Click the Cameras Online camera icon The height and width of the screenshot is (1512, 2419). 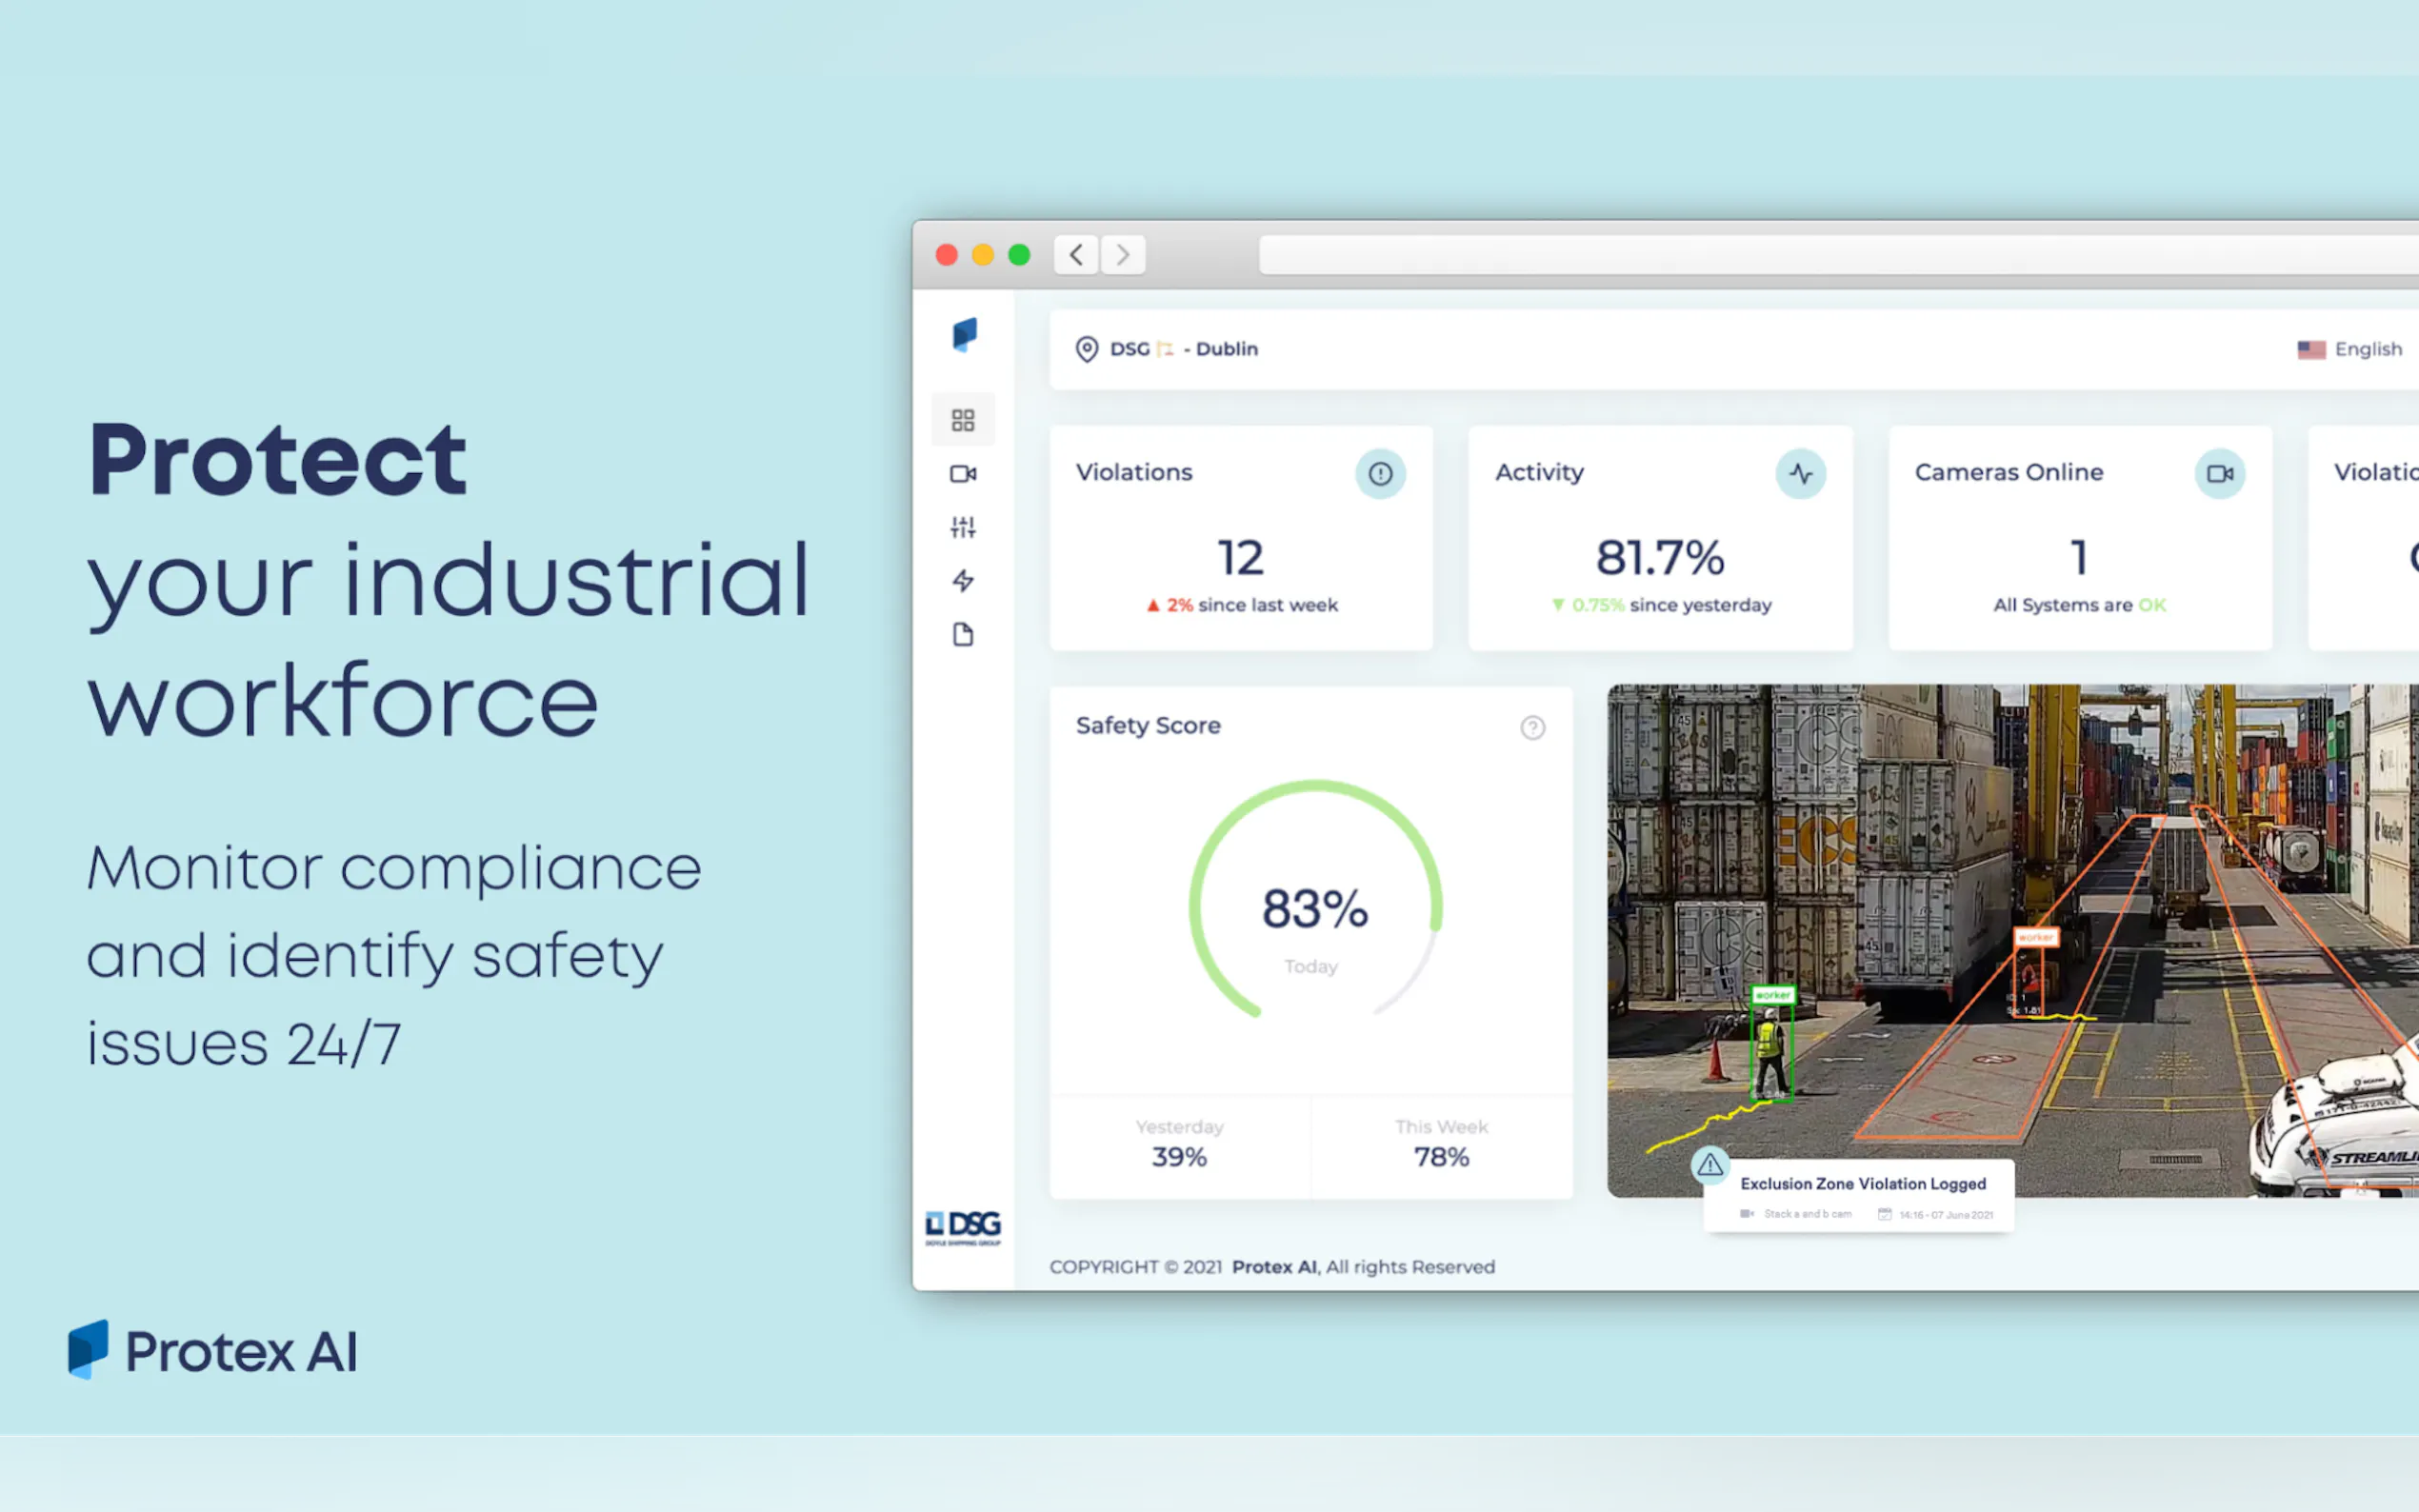coord(2219,473)
